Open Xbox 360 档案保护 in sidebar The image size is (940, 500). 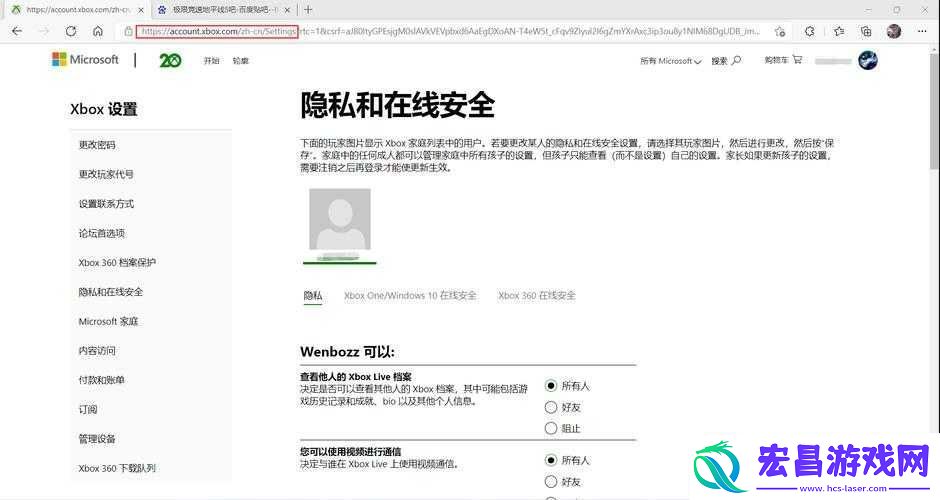click(x=117, y=262)
